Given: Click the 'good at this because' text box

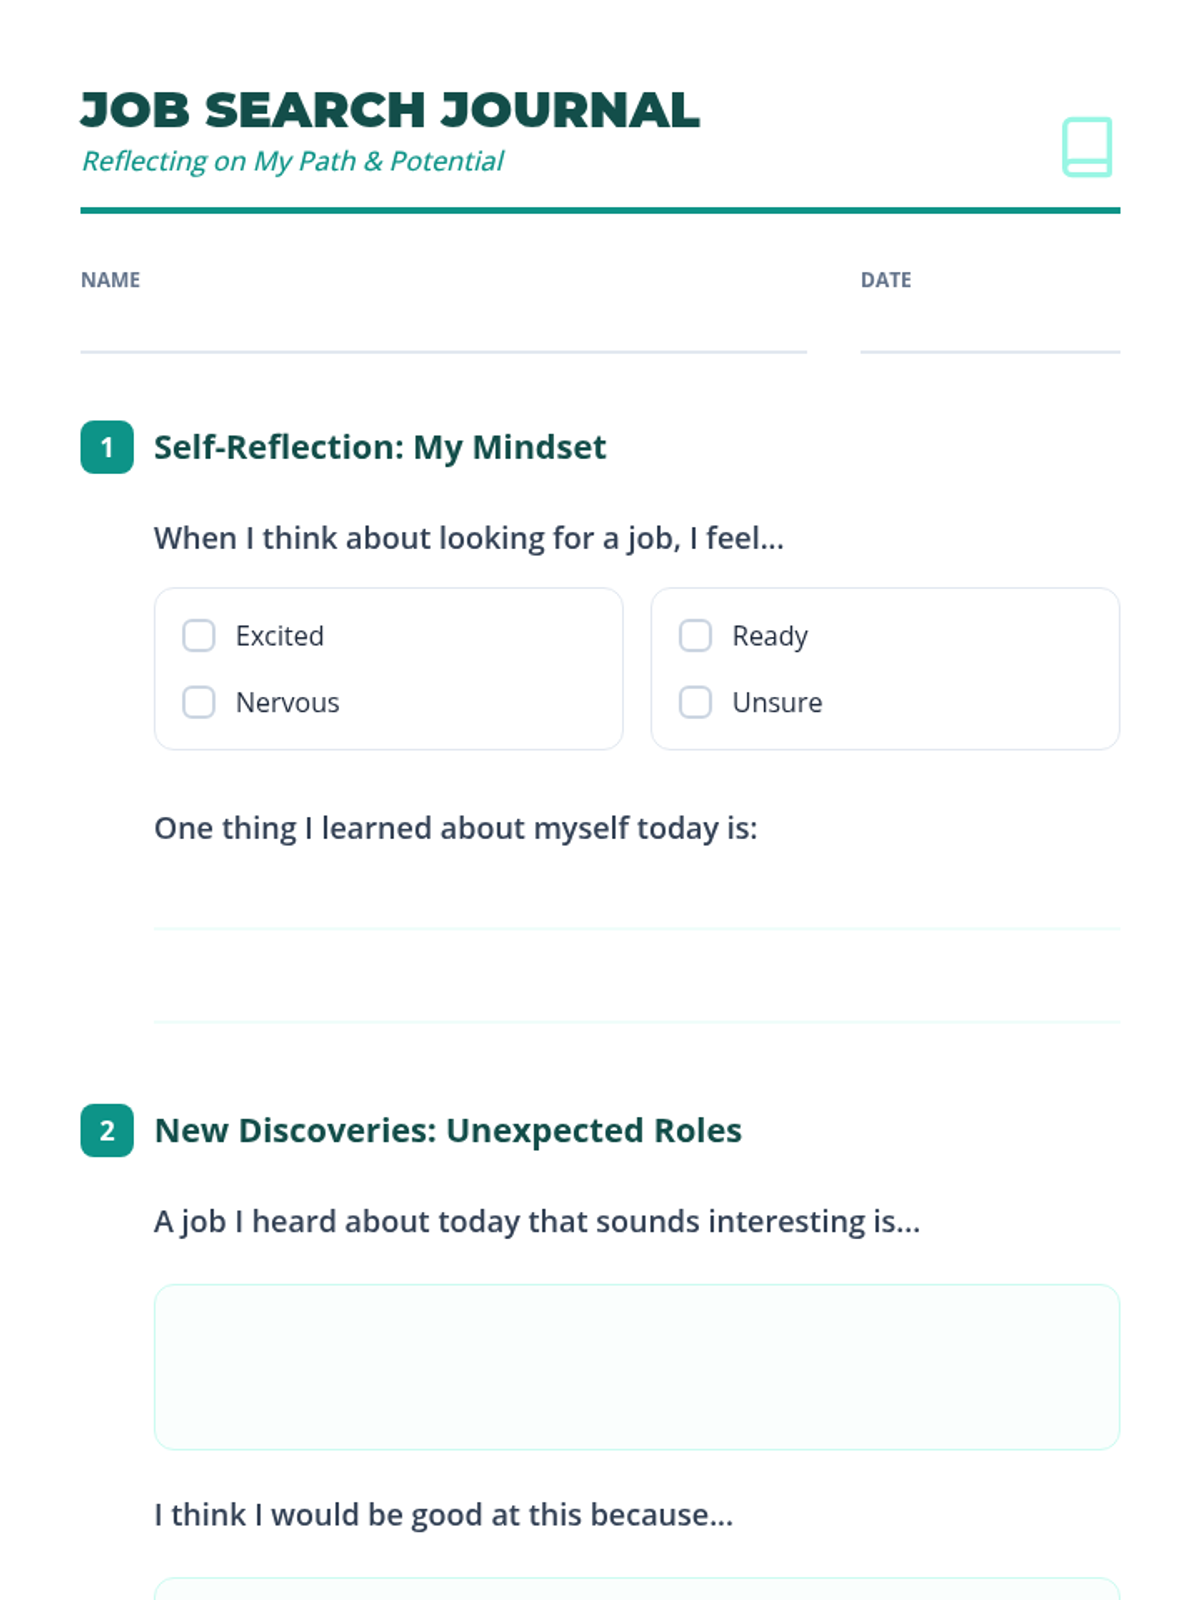Looking at the screenshot, I should click(x=636, y=1589).
